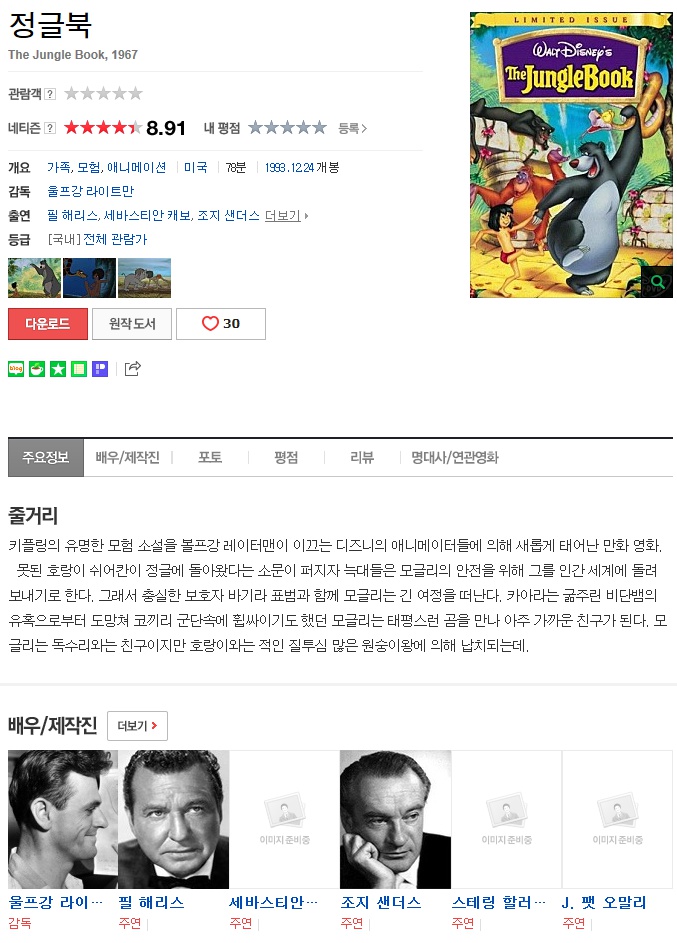Open the external share arrow icon
677x943 pixels.
coord(132,369)
